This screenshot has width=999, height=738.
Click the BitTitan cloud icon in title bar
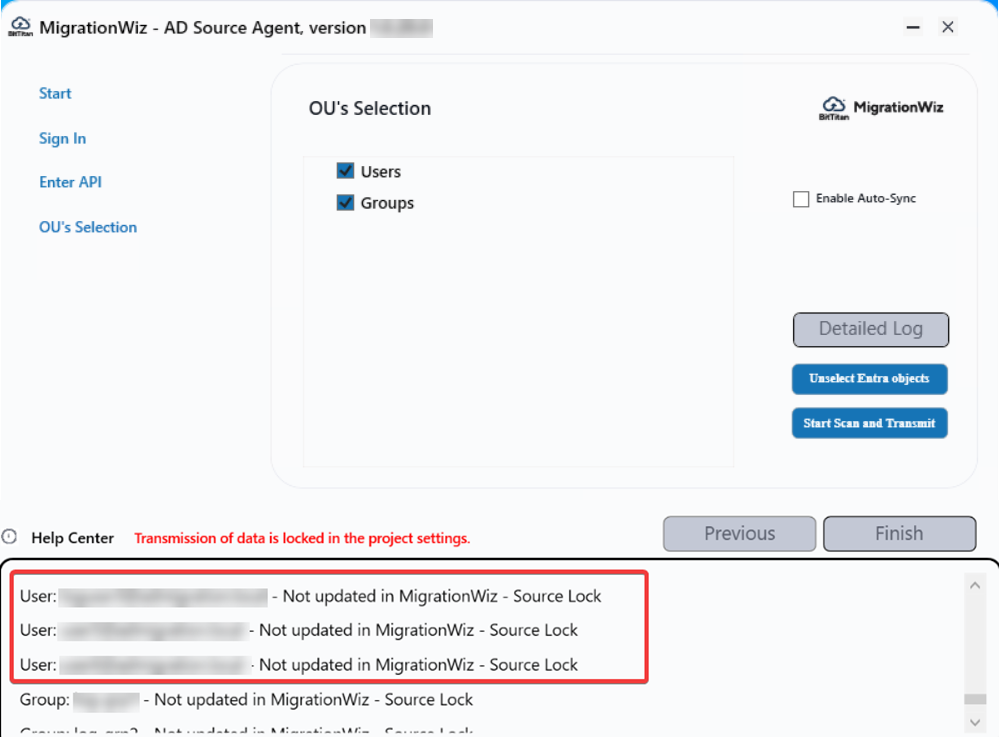coord(20,27)
